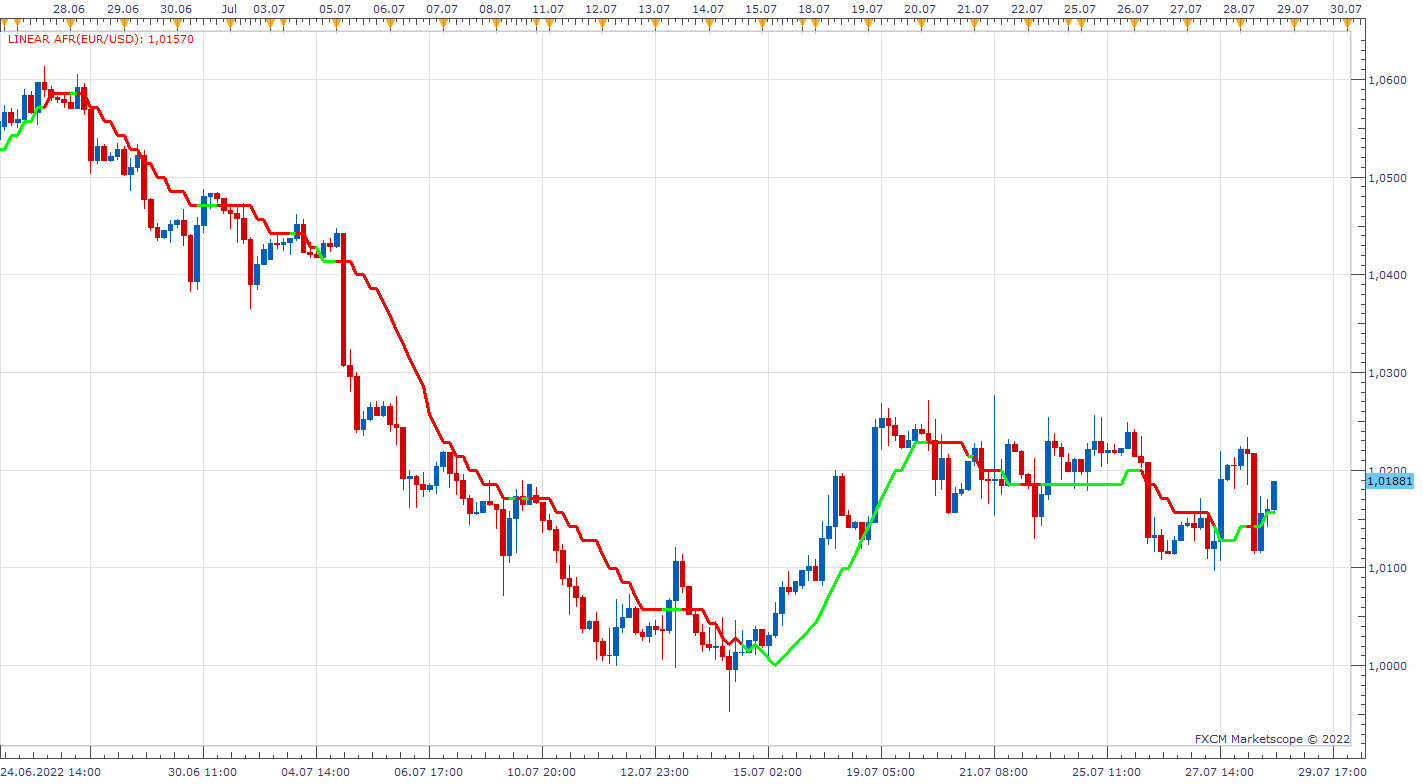This screenshot has width=1423, height=784.
Task: Click the 15.07 02:00 time label
Action: [768, 772]
